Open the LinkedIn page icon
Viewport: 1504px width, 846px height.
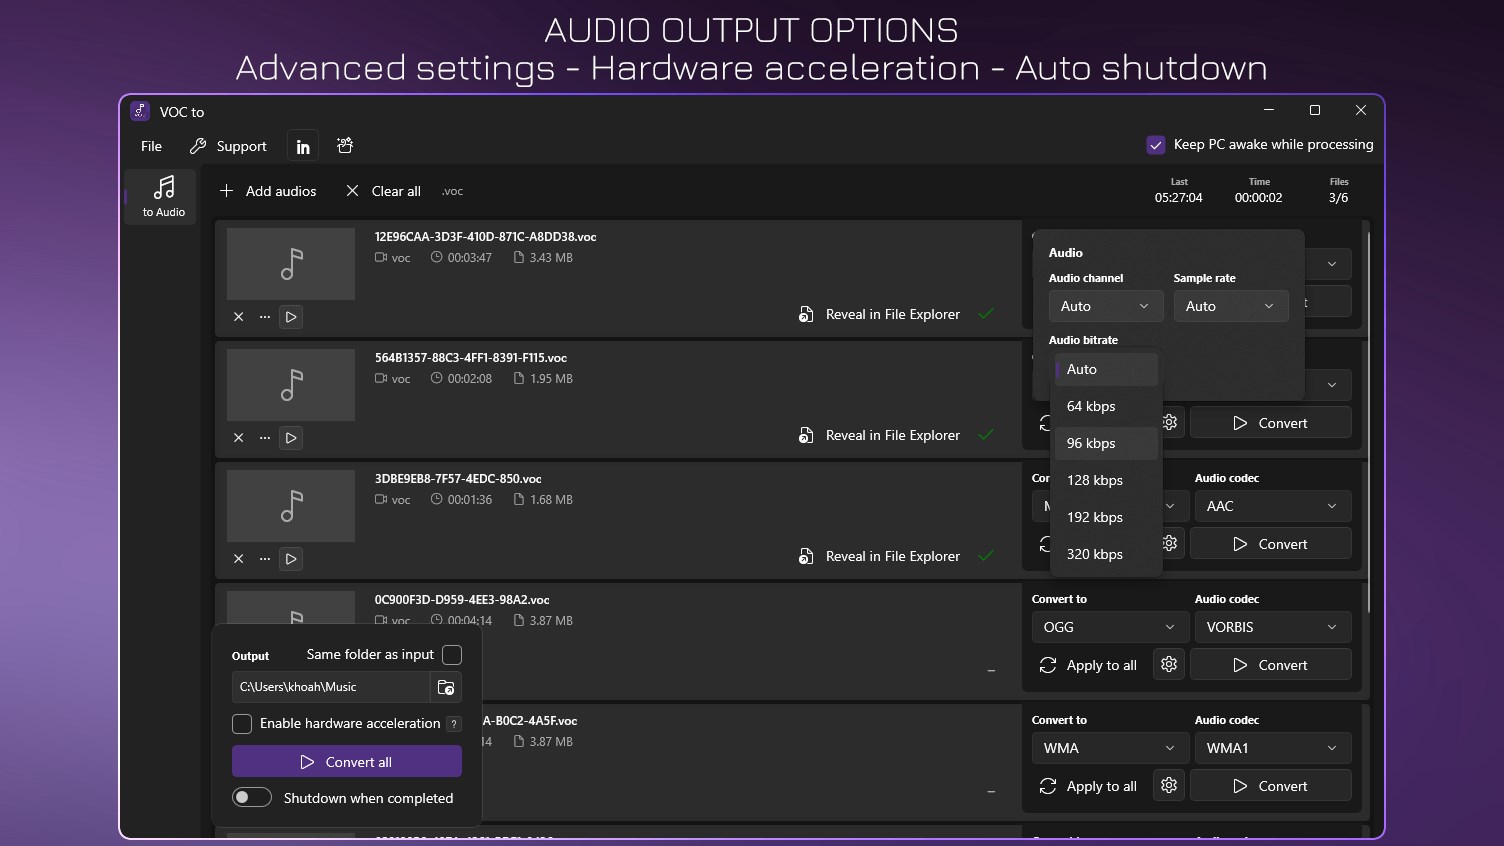pyautogui.click(x=302, y=145)
